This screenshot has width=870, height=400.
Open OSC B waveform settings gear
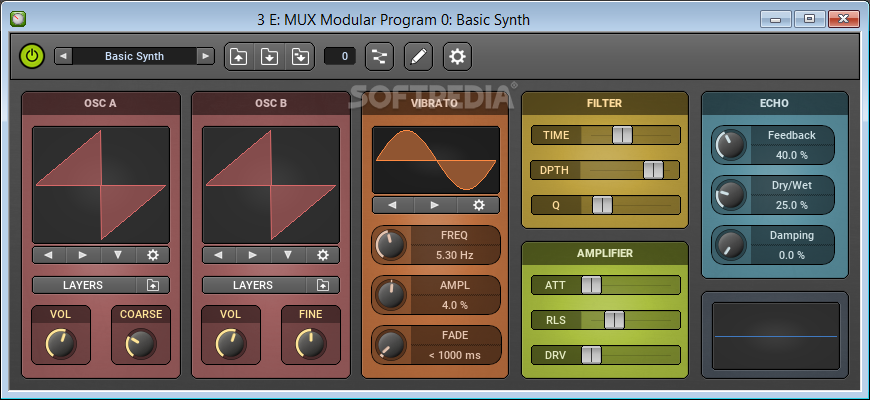coord(322,255)
